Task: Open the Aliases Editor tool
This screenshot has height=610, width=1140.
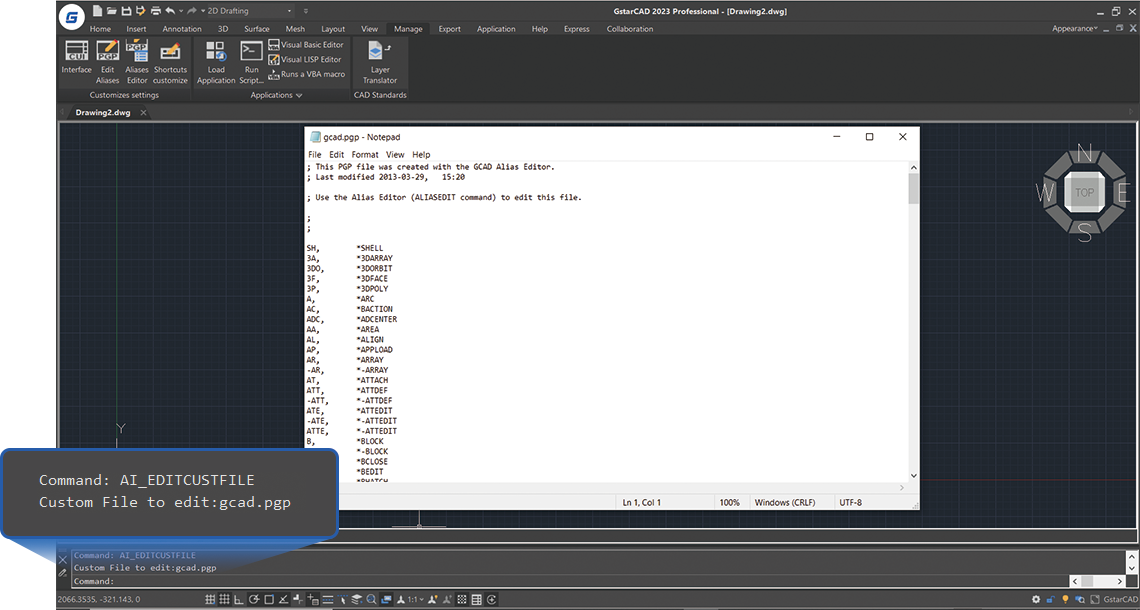Action: click(137, 62)
